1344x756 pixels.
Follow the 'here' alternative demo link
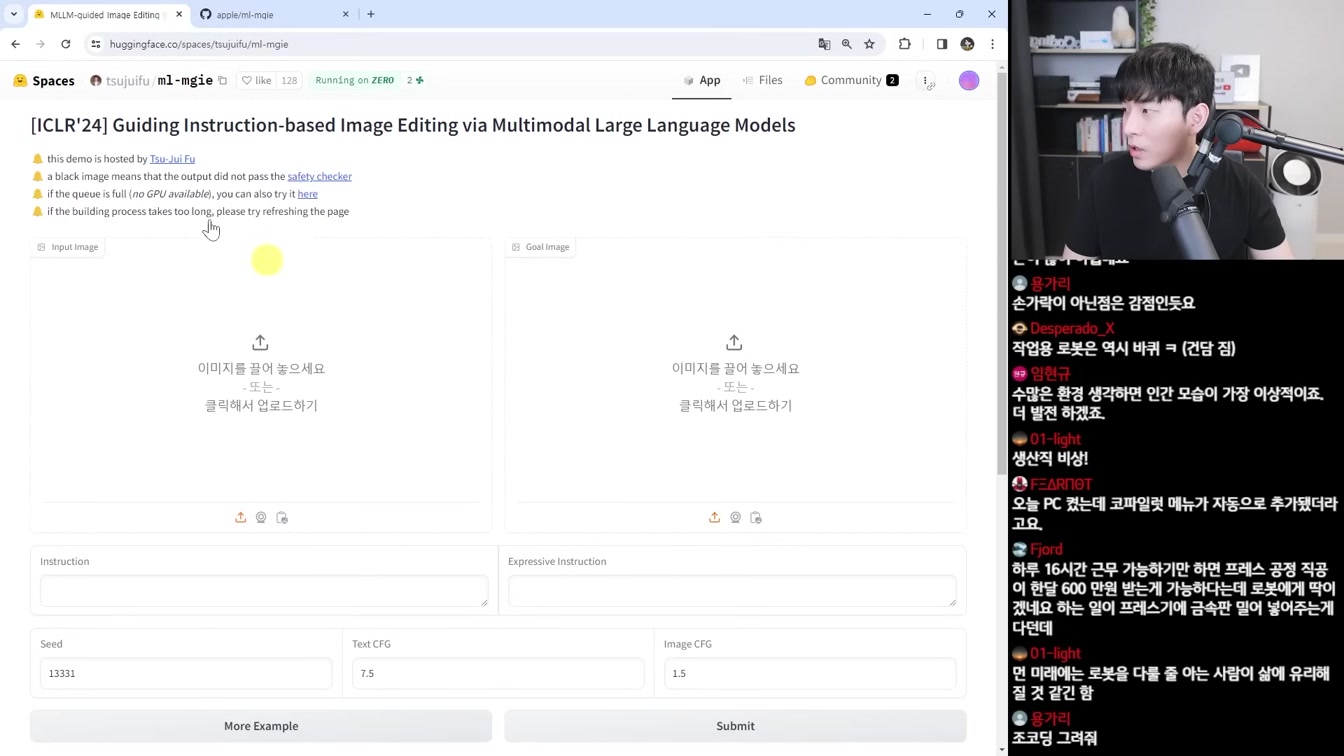pyautogui.click(x=307, y=194)
